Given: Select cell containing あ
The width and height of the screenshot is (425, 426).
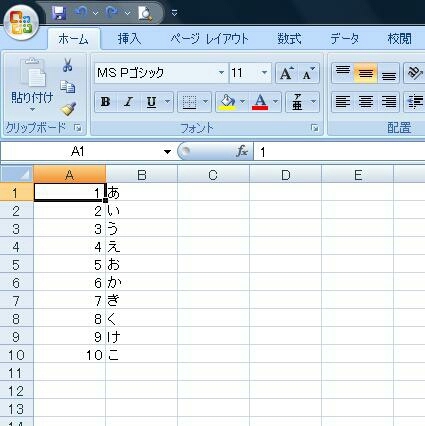Looking at the screenshot, I should pos(142,192).
